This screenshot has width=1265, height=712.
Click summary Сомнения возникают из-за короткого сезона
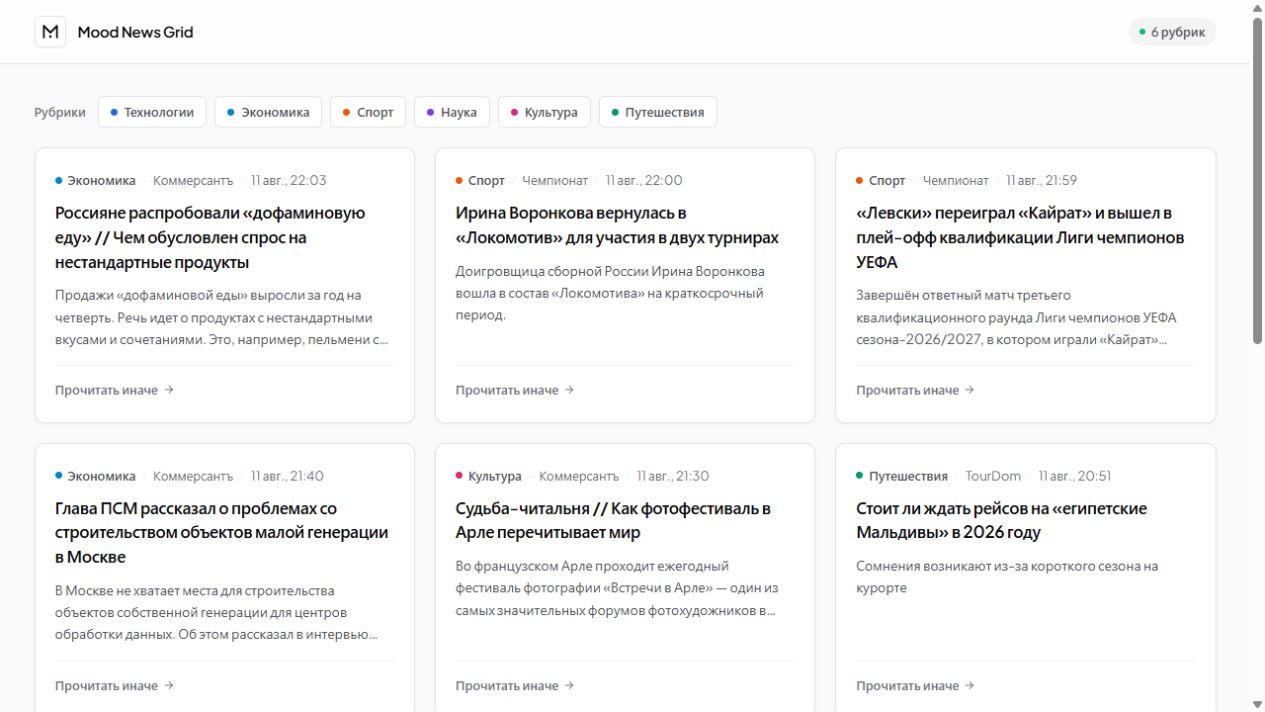coord(1007,577)
